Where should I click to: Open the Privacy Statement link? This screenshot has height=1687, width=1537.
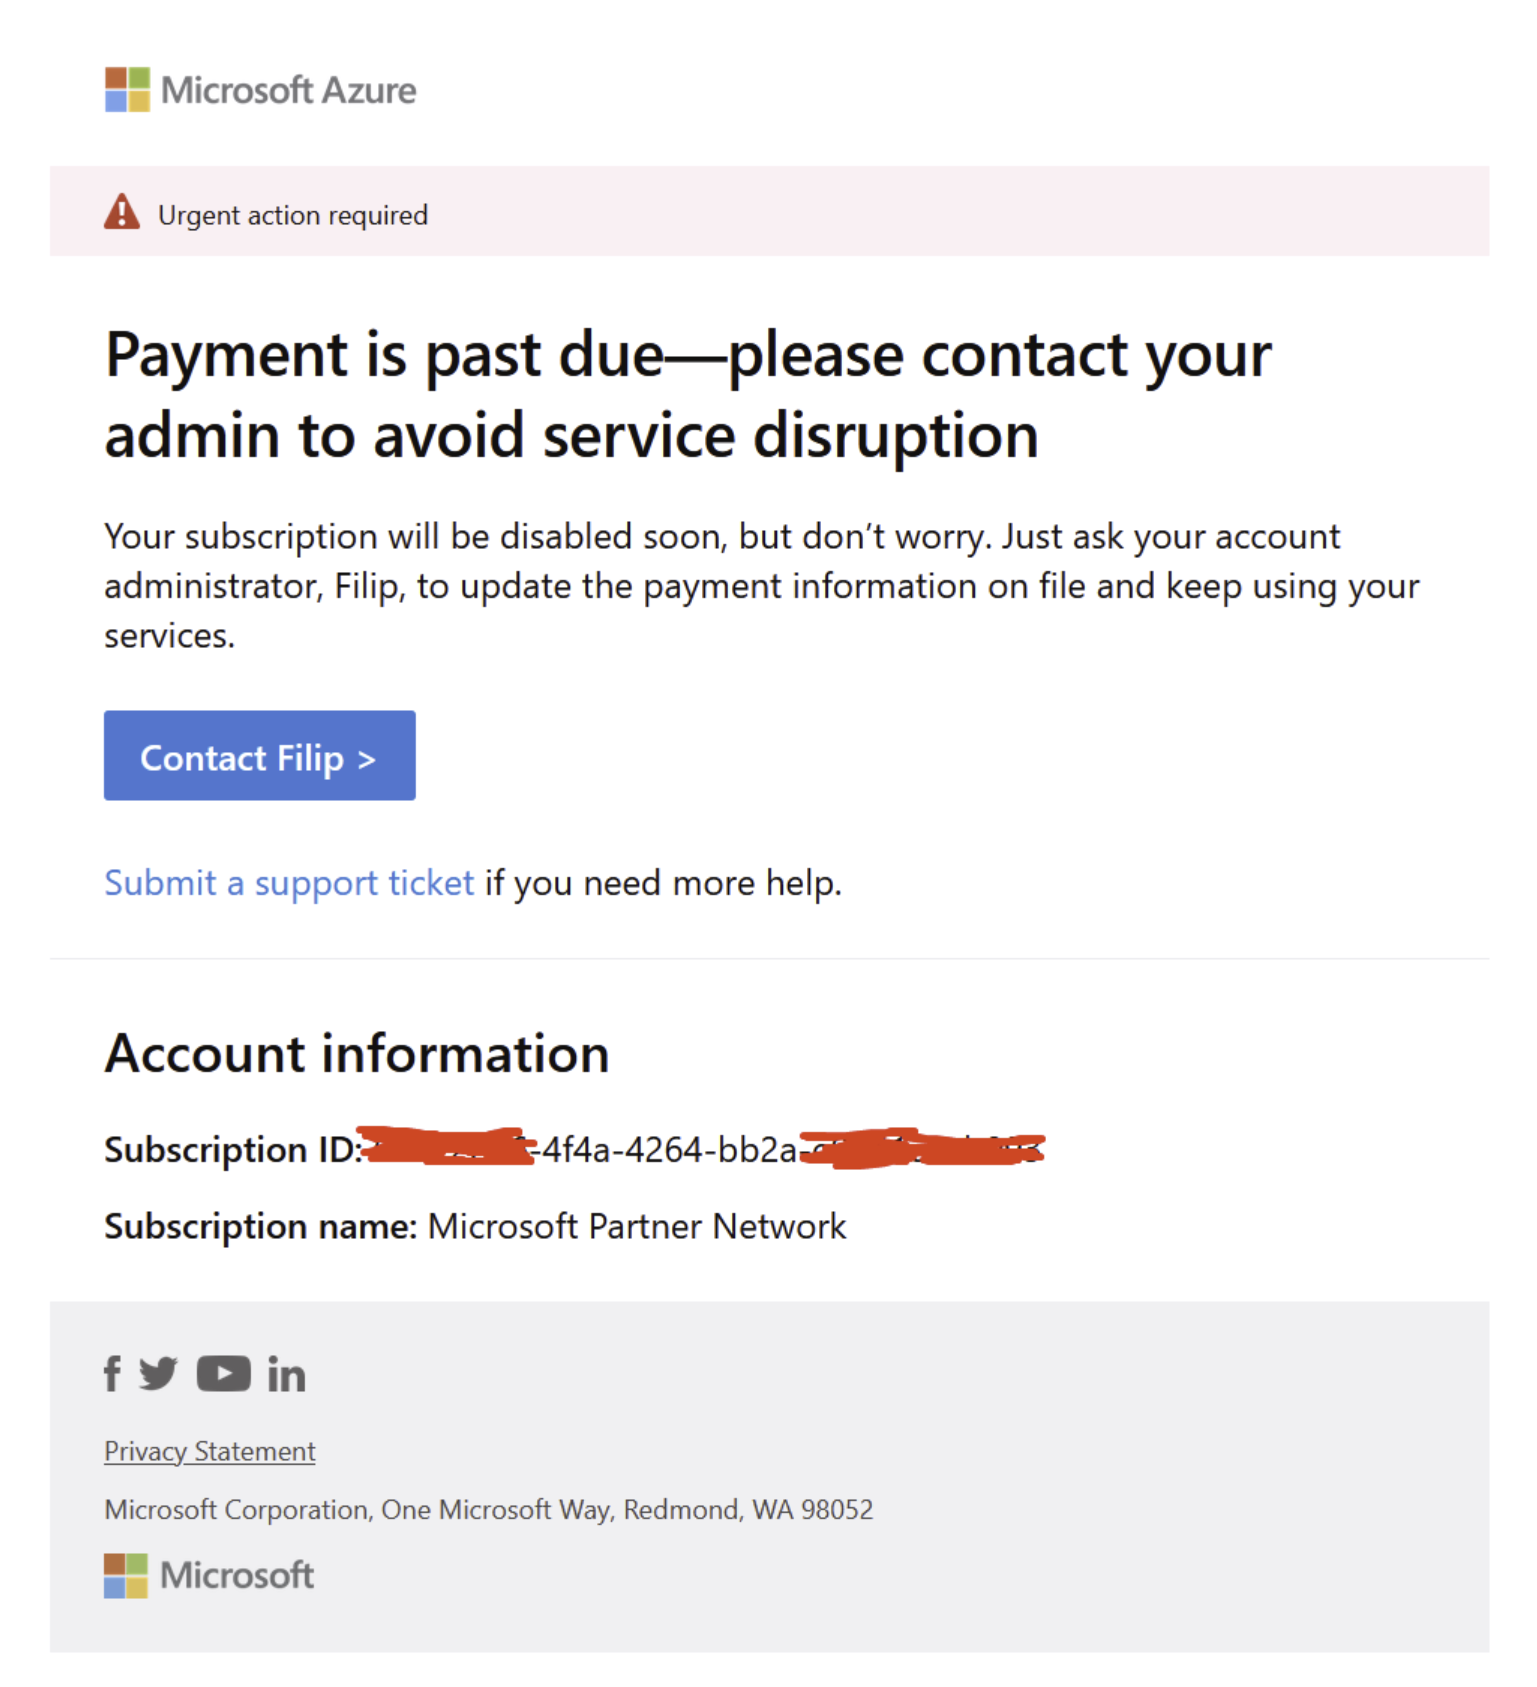pyautogui.click(x=209, y=1450)
